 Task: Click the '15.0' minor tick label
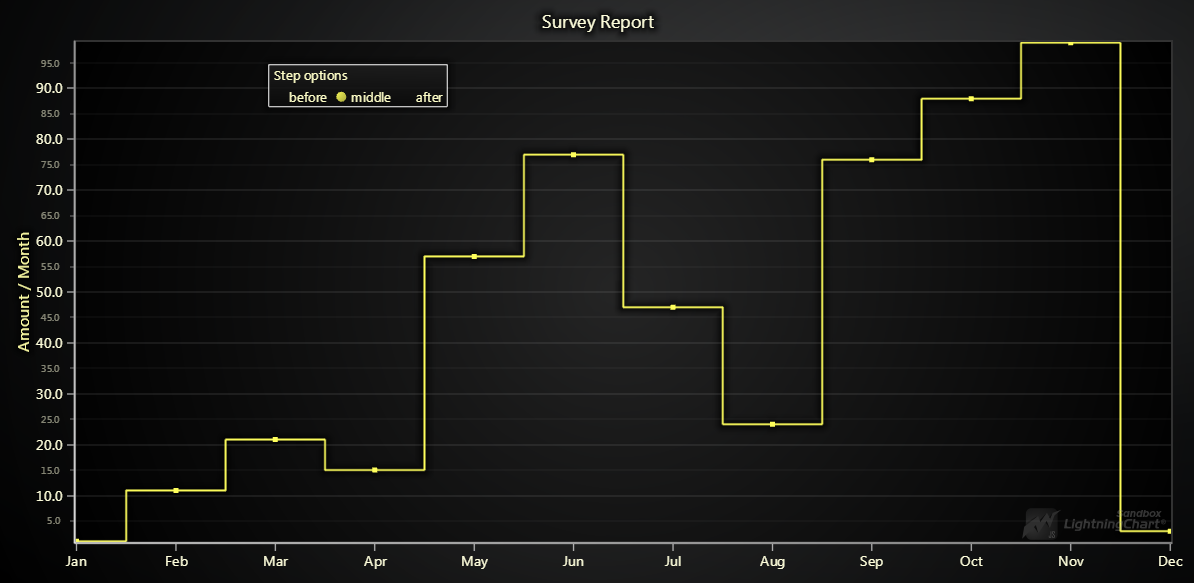click(50, 470)
